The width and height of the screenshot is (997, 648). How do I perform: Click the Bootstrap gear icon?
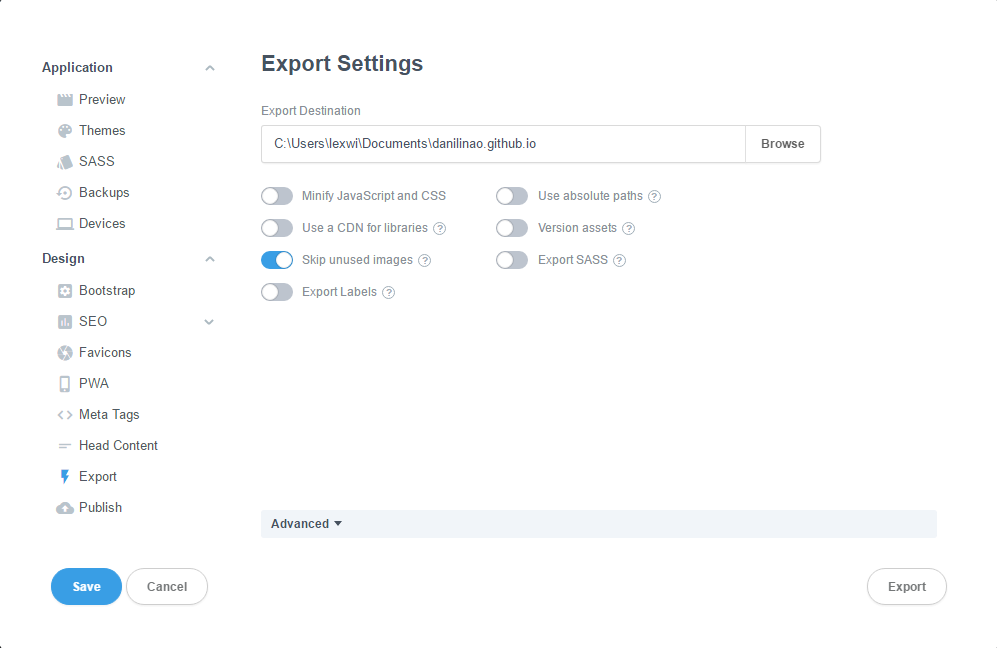coord(65,291)
